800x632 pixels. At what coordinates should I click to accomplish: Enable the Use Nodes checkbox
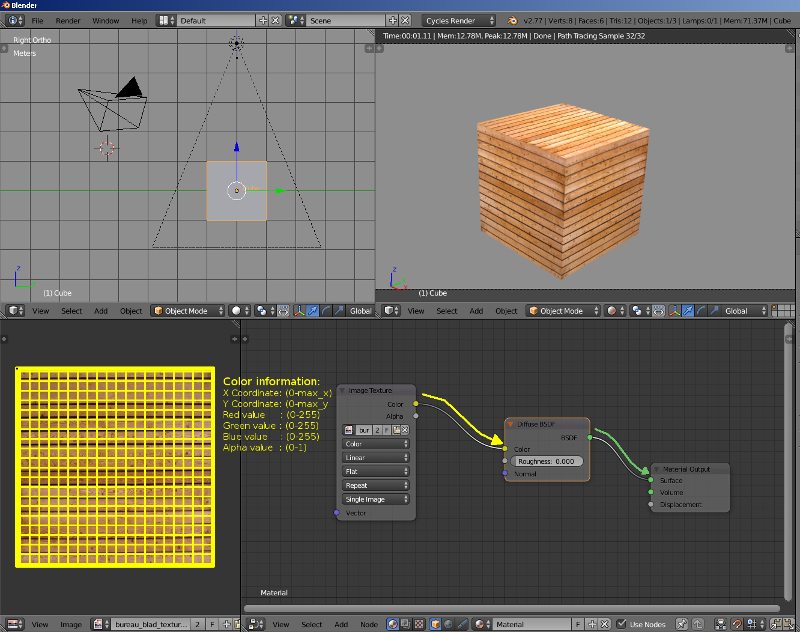tap(622, 624)
